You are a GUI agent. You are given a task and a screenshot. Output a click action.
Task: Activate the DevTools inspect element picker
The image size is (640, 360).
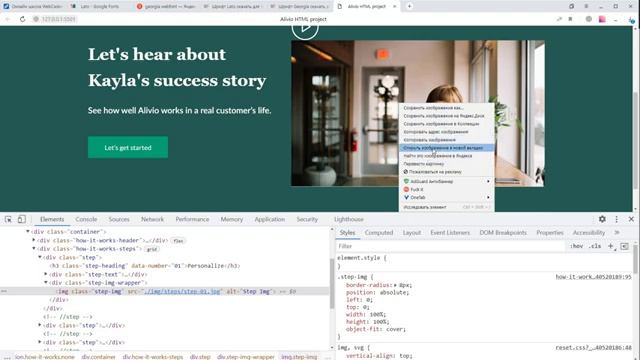point(8,219)
